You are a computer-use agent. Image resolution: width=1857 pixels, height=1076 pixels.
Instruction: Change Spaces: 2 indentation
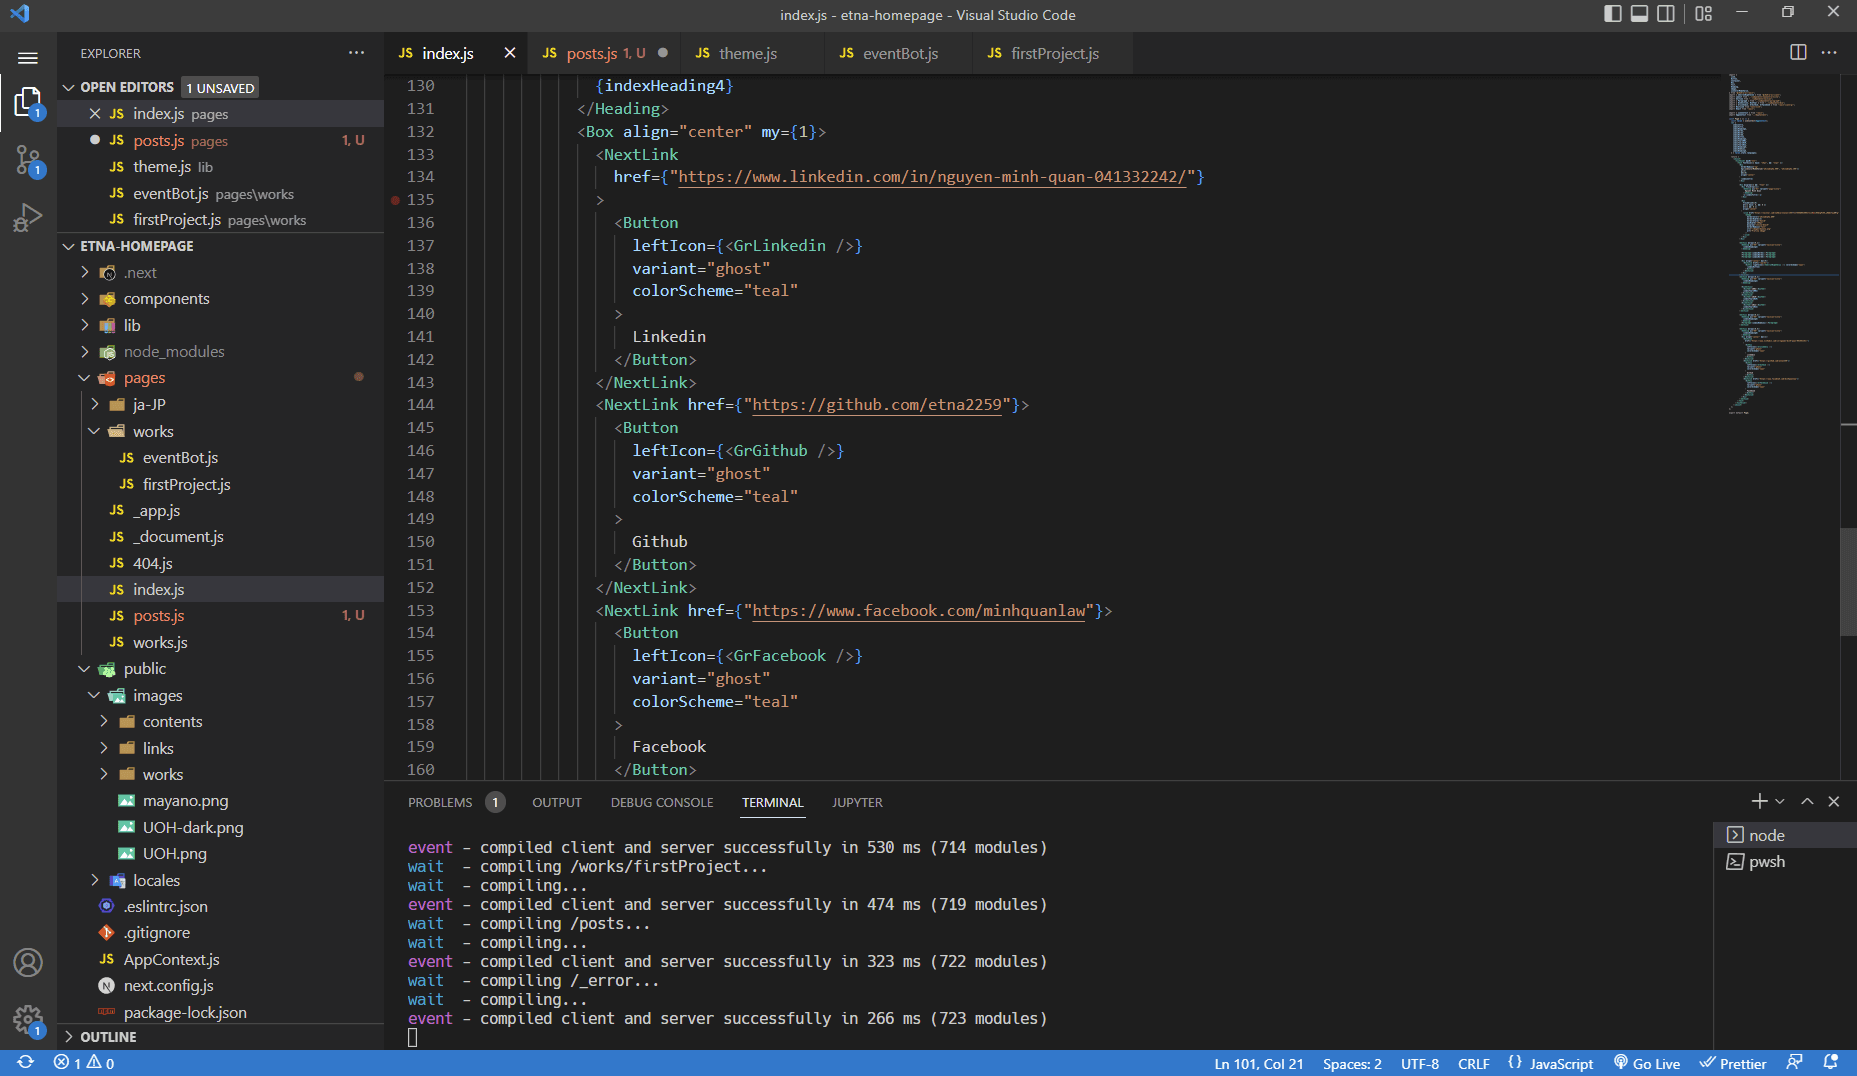click(x=1352, y=1063)
